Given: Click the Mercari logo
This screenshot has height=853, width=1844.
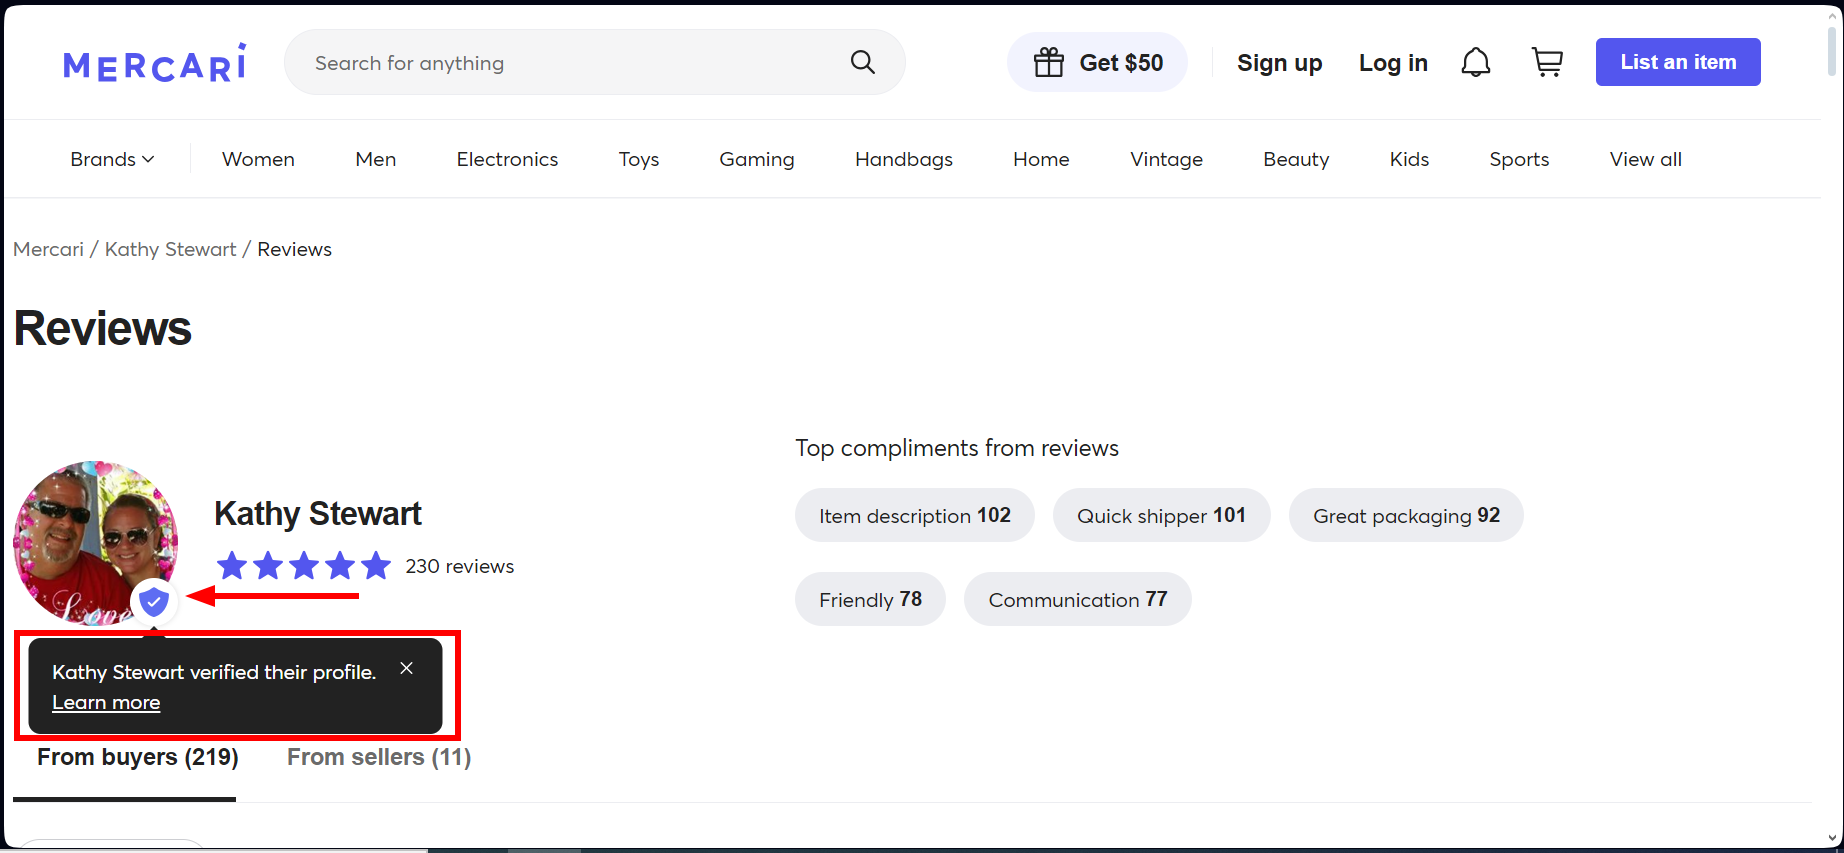Looking at the screenshot, I should click(154, 62).
